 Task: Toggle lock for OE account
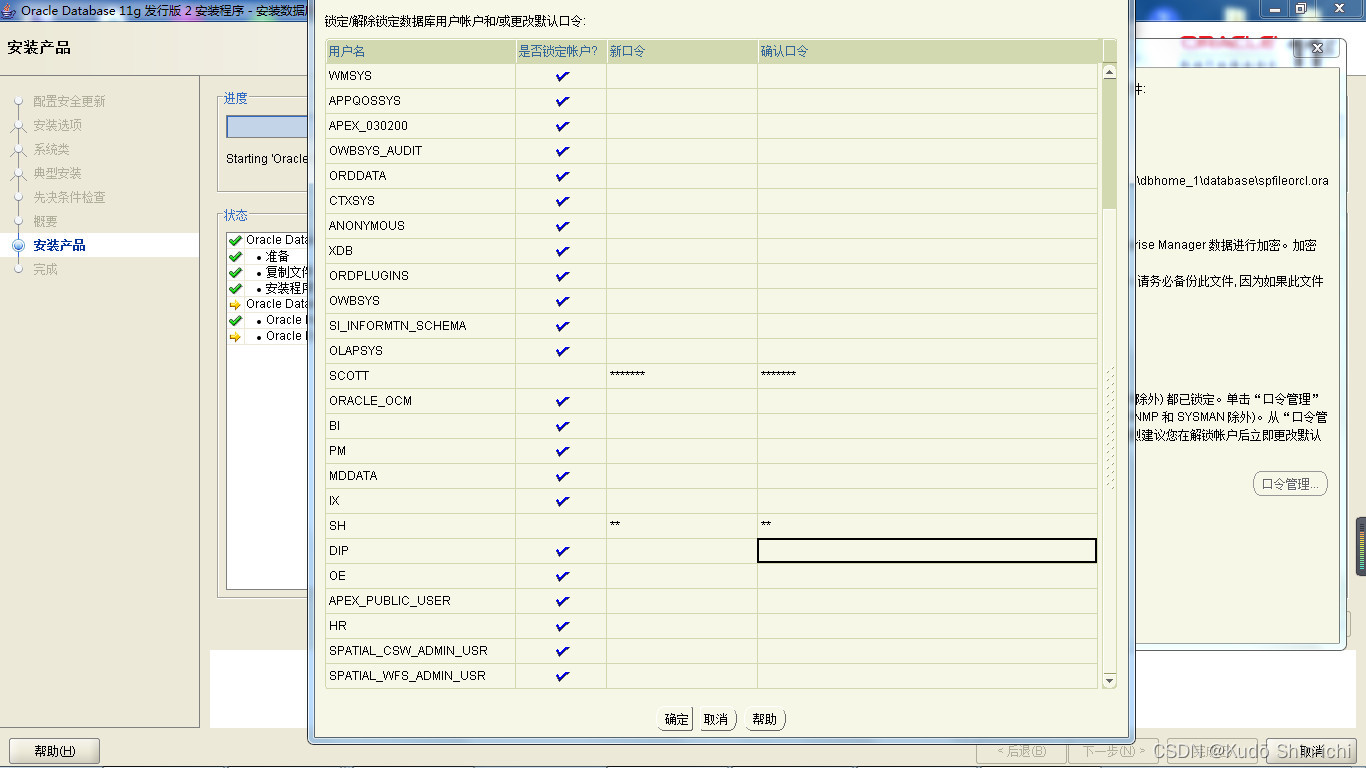pos(562,576)
